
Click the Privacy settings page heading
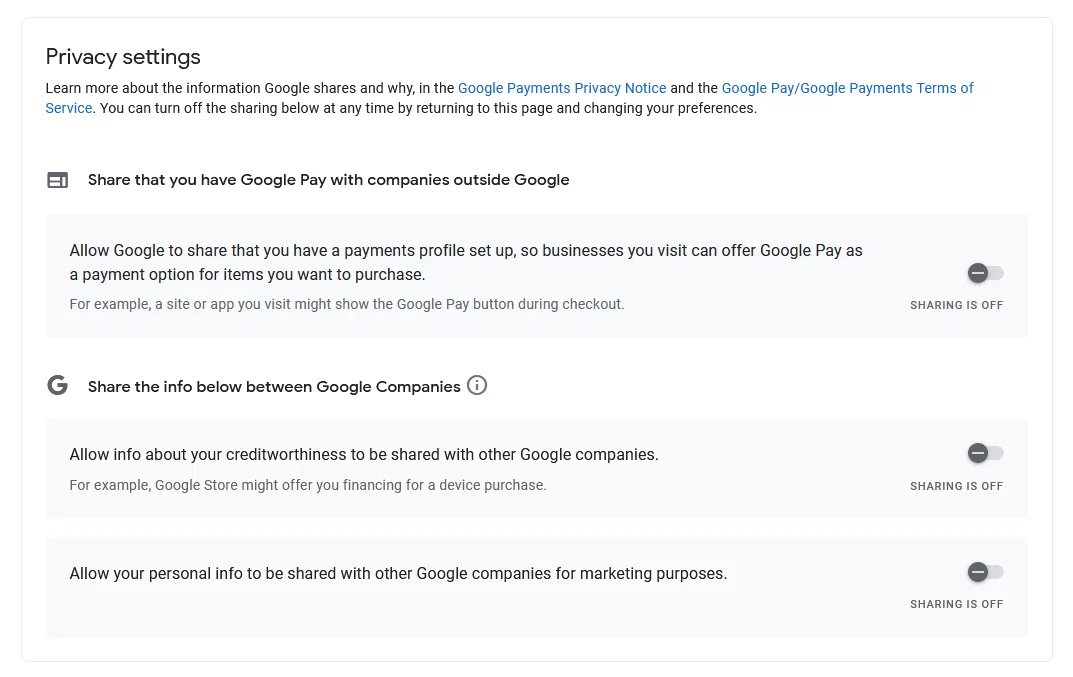[x=123, y=57]
